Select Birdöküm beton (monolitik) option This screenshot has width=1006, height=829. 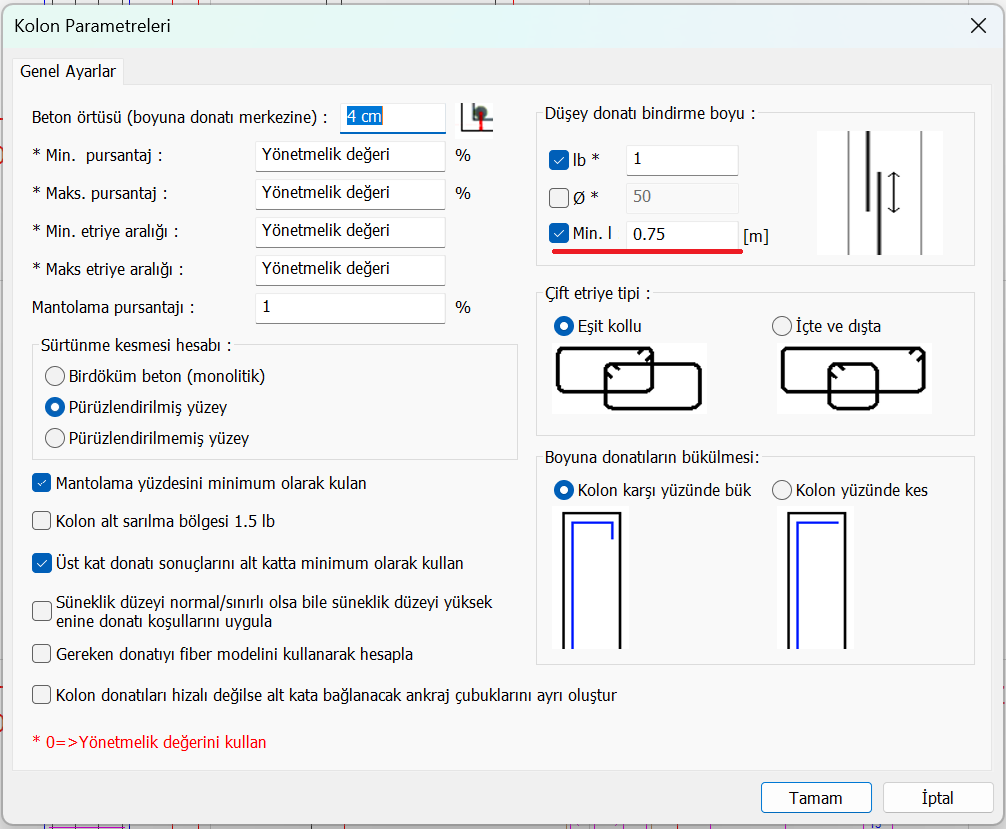[x=55, y=376]
